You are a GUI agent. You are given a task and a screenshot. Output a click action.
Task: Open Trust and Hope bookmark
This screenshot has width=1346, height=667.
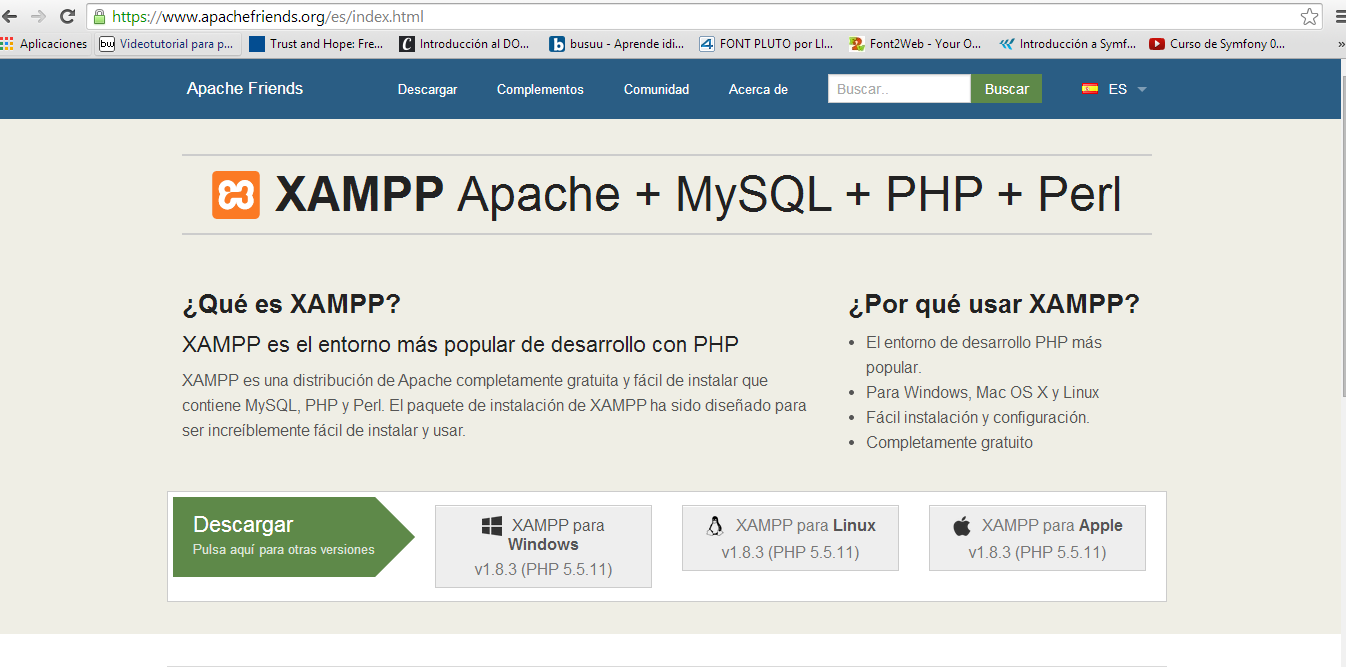[316, 44]
